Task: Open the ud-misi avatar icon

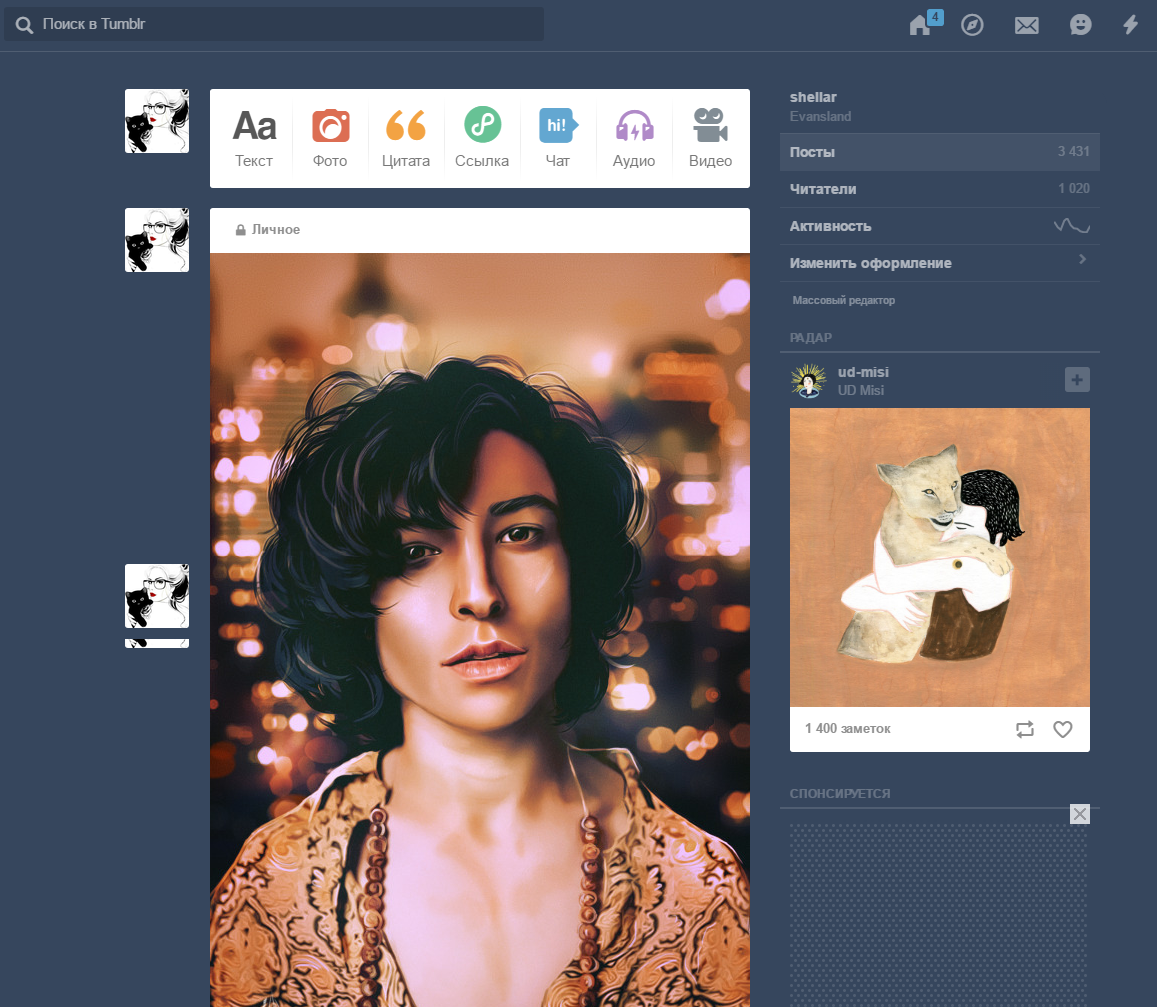Action: click(809, 381)
